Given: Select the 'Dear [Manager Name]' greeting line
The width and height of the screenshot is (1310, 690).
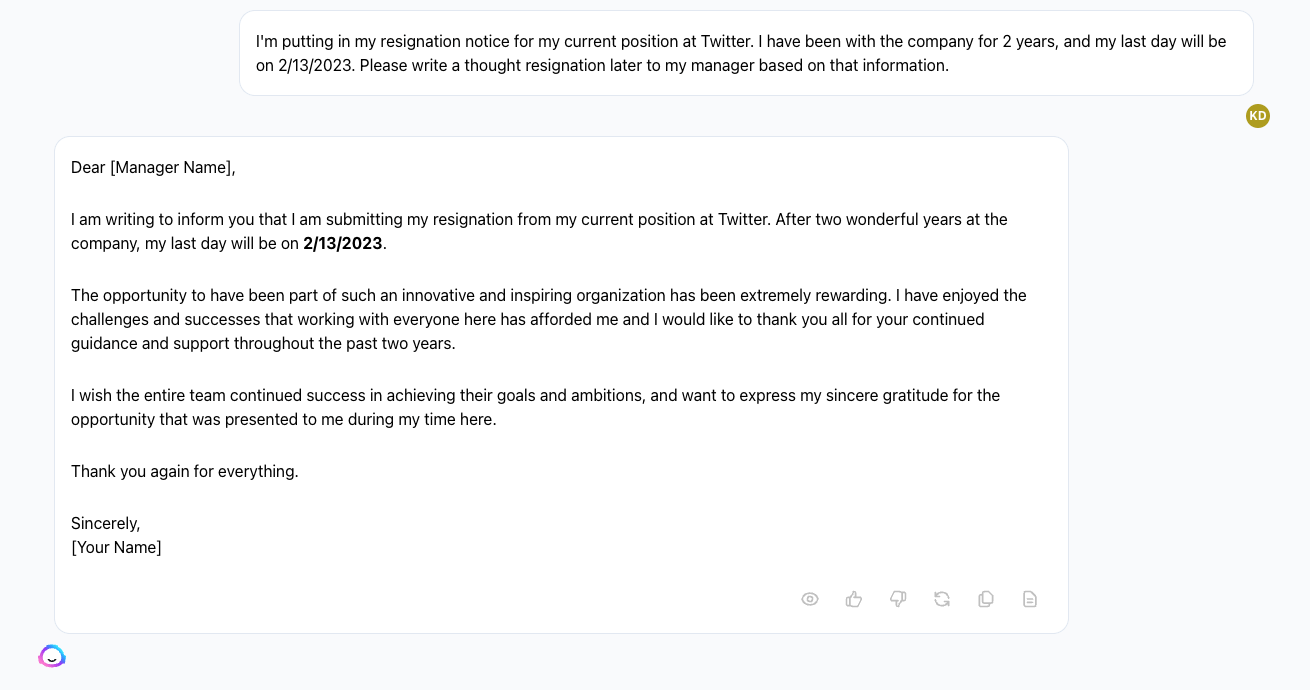Looking at the screenshot, I should [152, 167].
